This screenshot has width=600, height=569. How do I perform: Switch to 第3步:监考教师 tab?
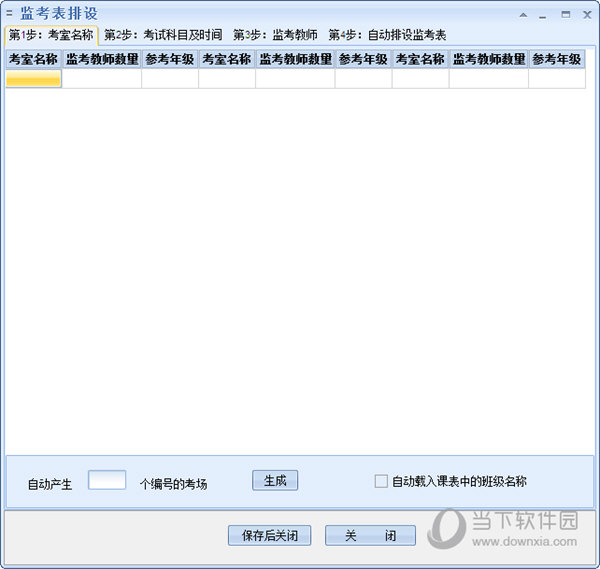[275, 35]
